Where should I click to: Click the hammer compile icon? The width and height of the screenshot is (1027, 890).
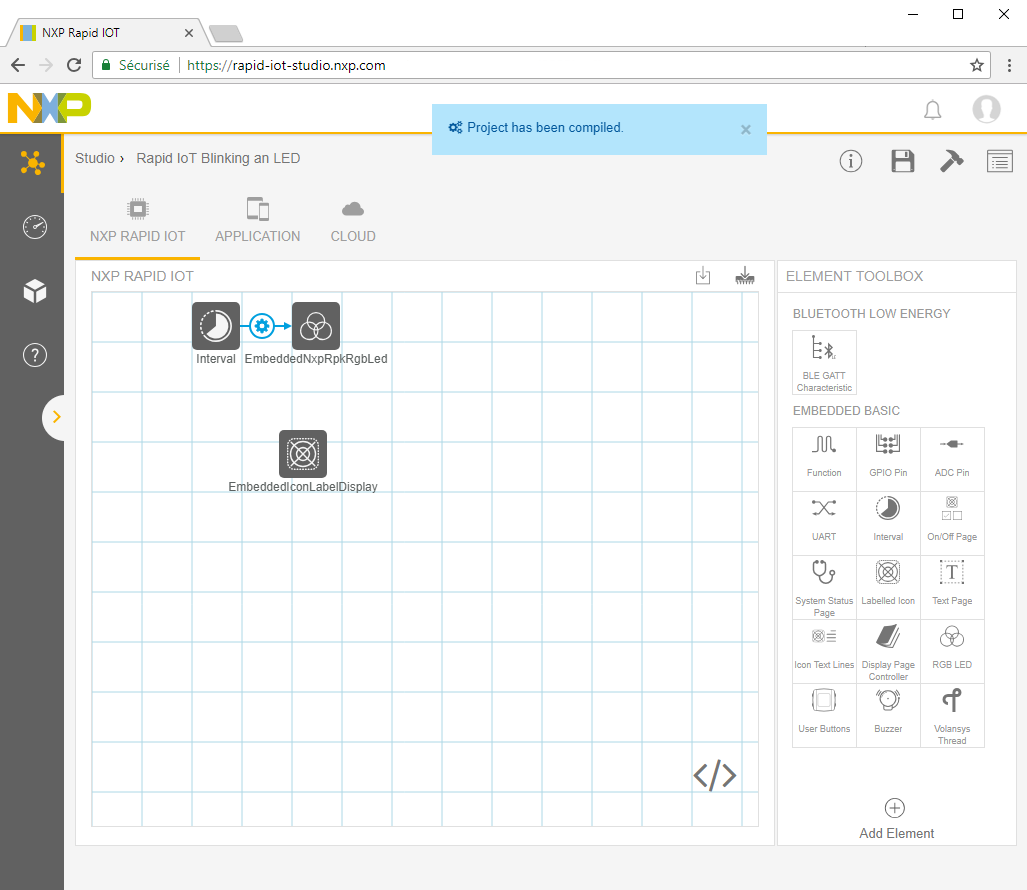951,161
